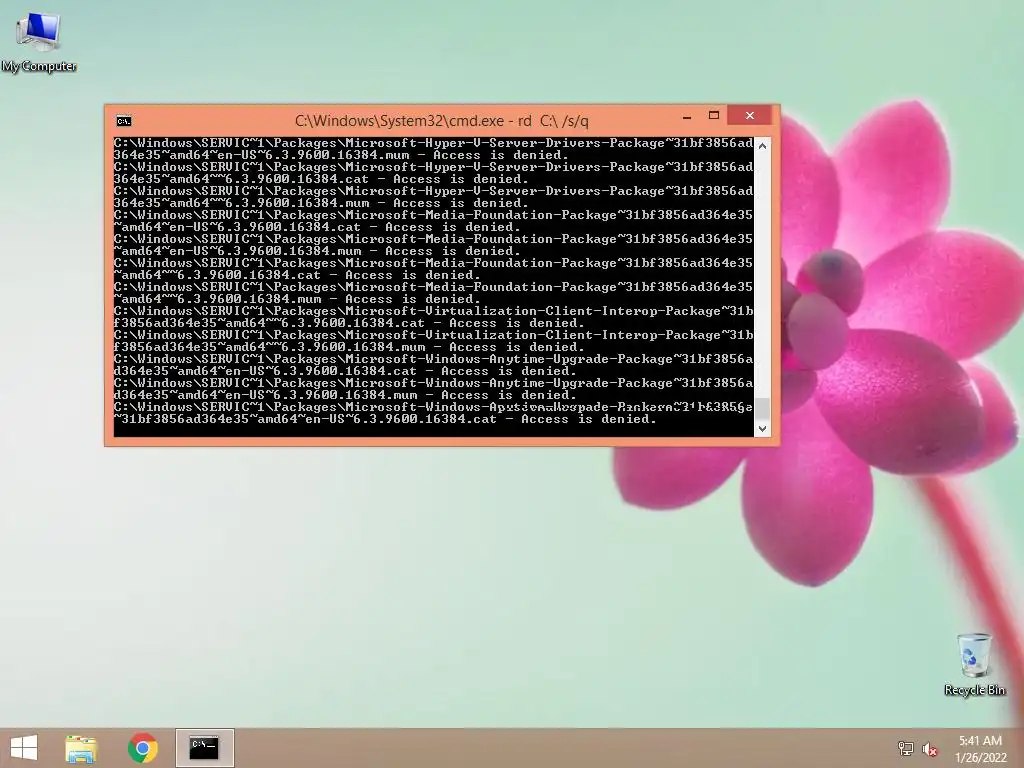Click the muted volume tray icon
This screenshot has height=768, width=1024.
[x=930, y=748]
